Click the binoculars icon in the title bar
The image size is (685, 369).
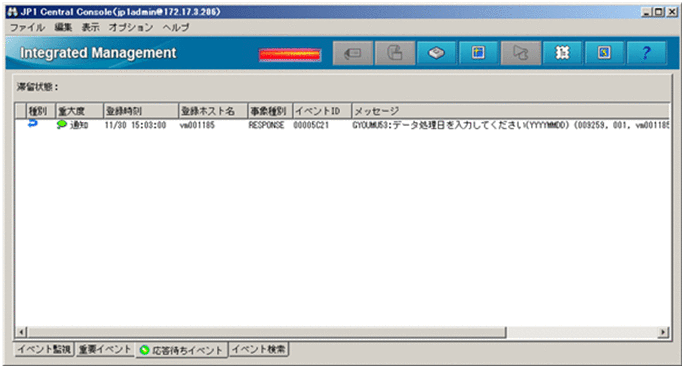pos(12,12)
